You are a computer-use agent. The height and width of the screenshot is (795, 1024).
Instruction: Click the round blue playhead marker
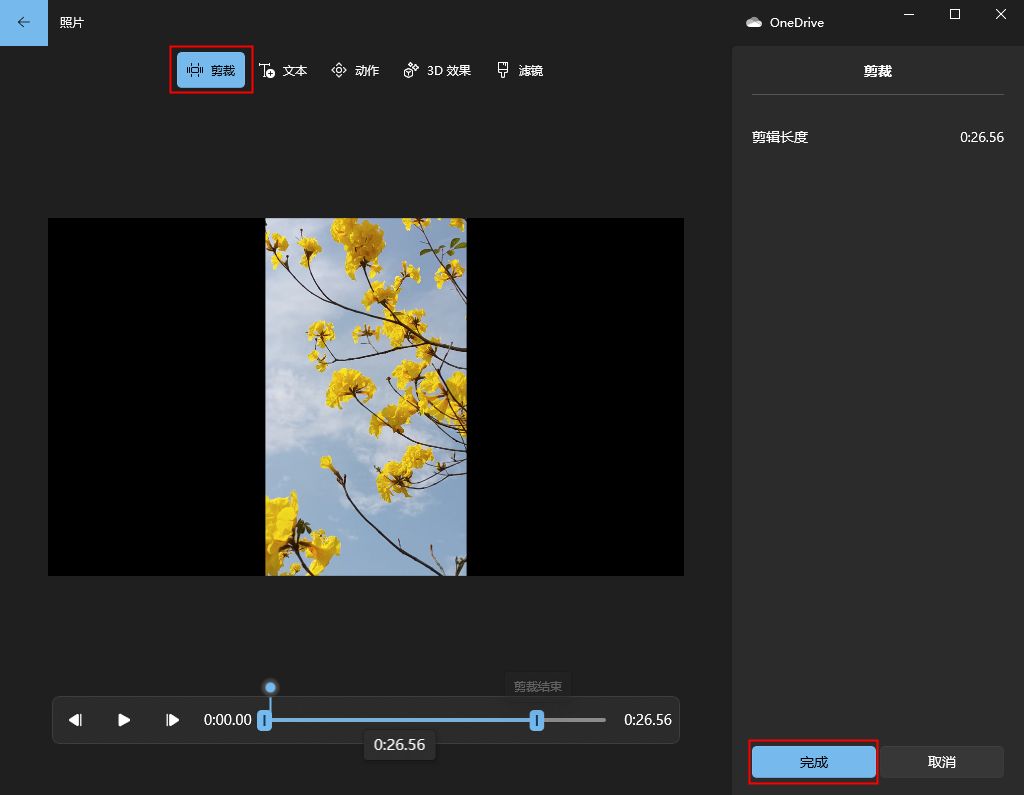pos(270,687)
